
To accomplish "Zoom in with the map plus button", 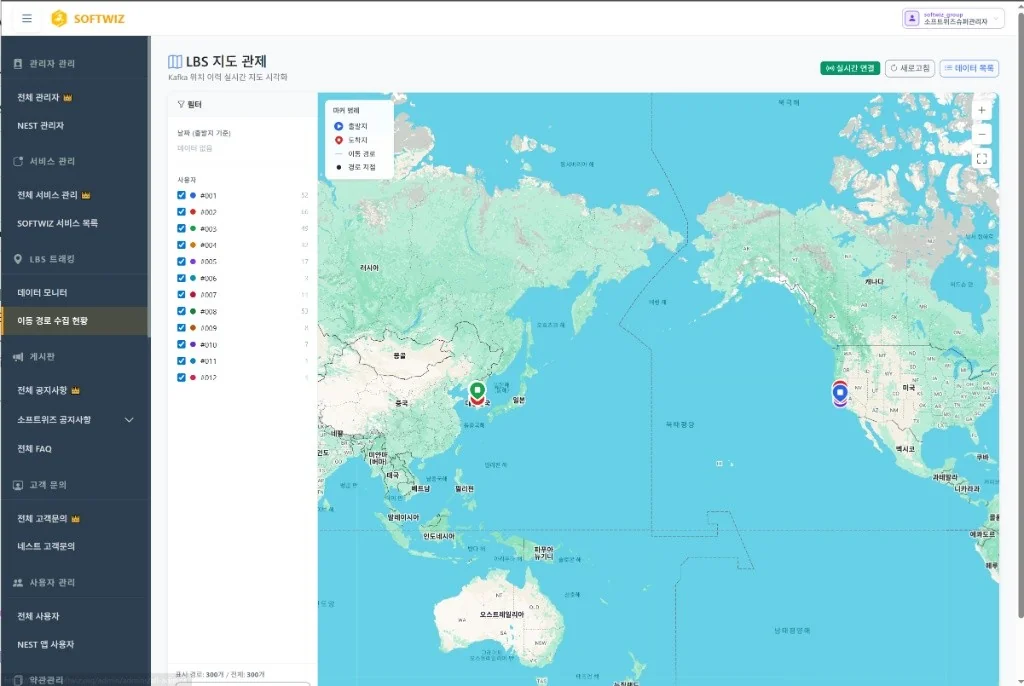I will (982, 110).
